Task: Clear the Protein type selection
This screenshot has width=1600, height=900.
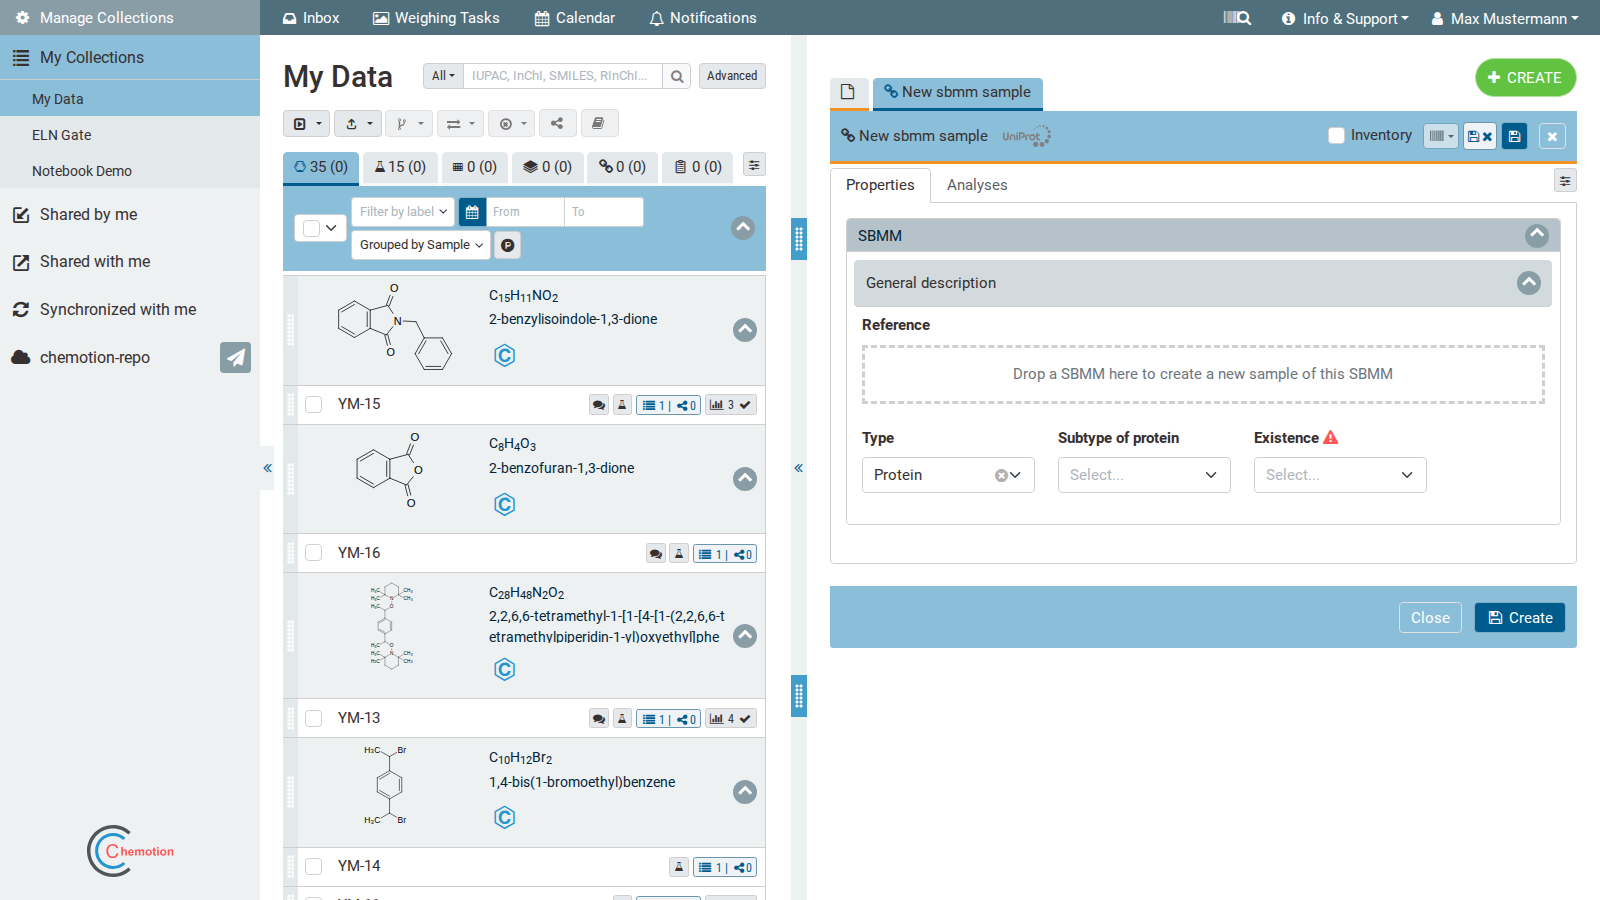Action: (1000, 475)
